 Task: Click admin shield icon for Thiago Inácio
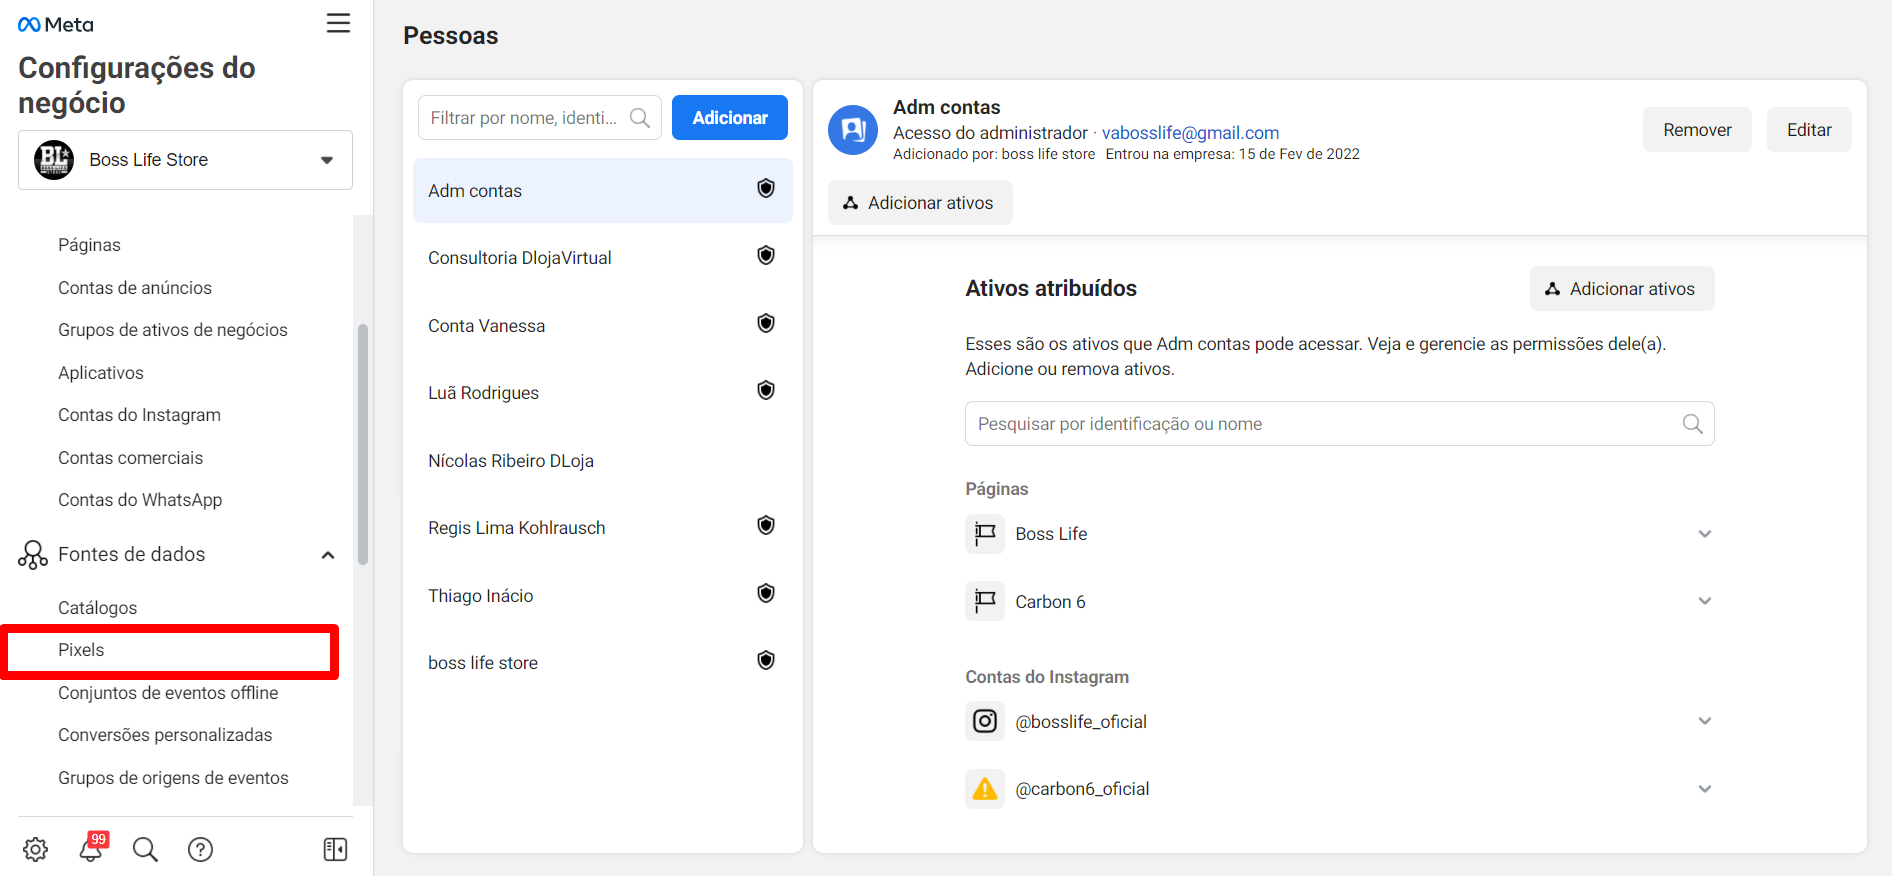tap(766, 593)
